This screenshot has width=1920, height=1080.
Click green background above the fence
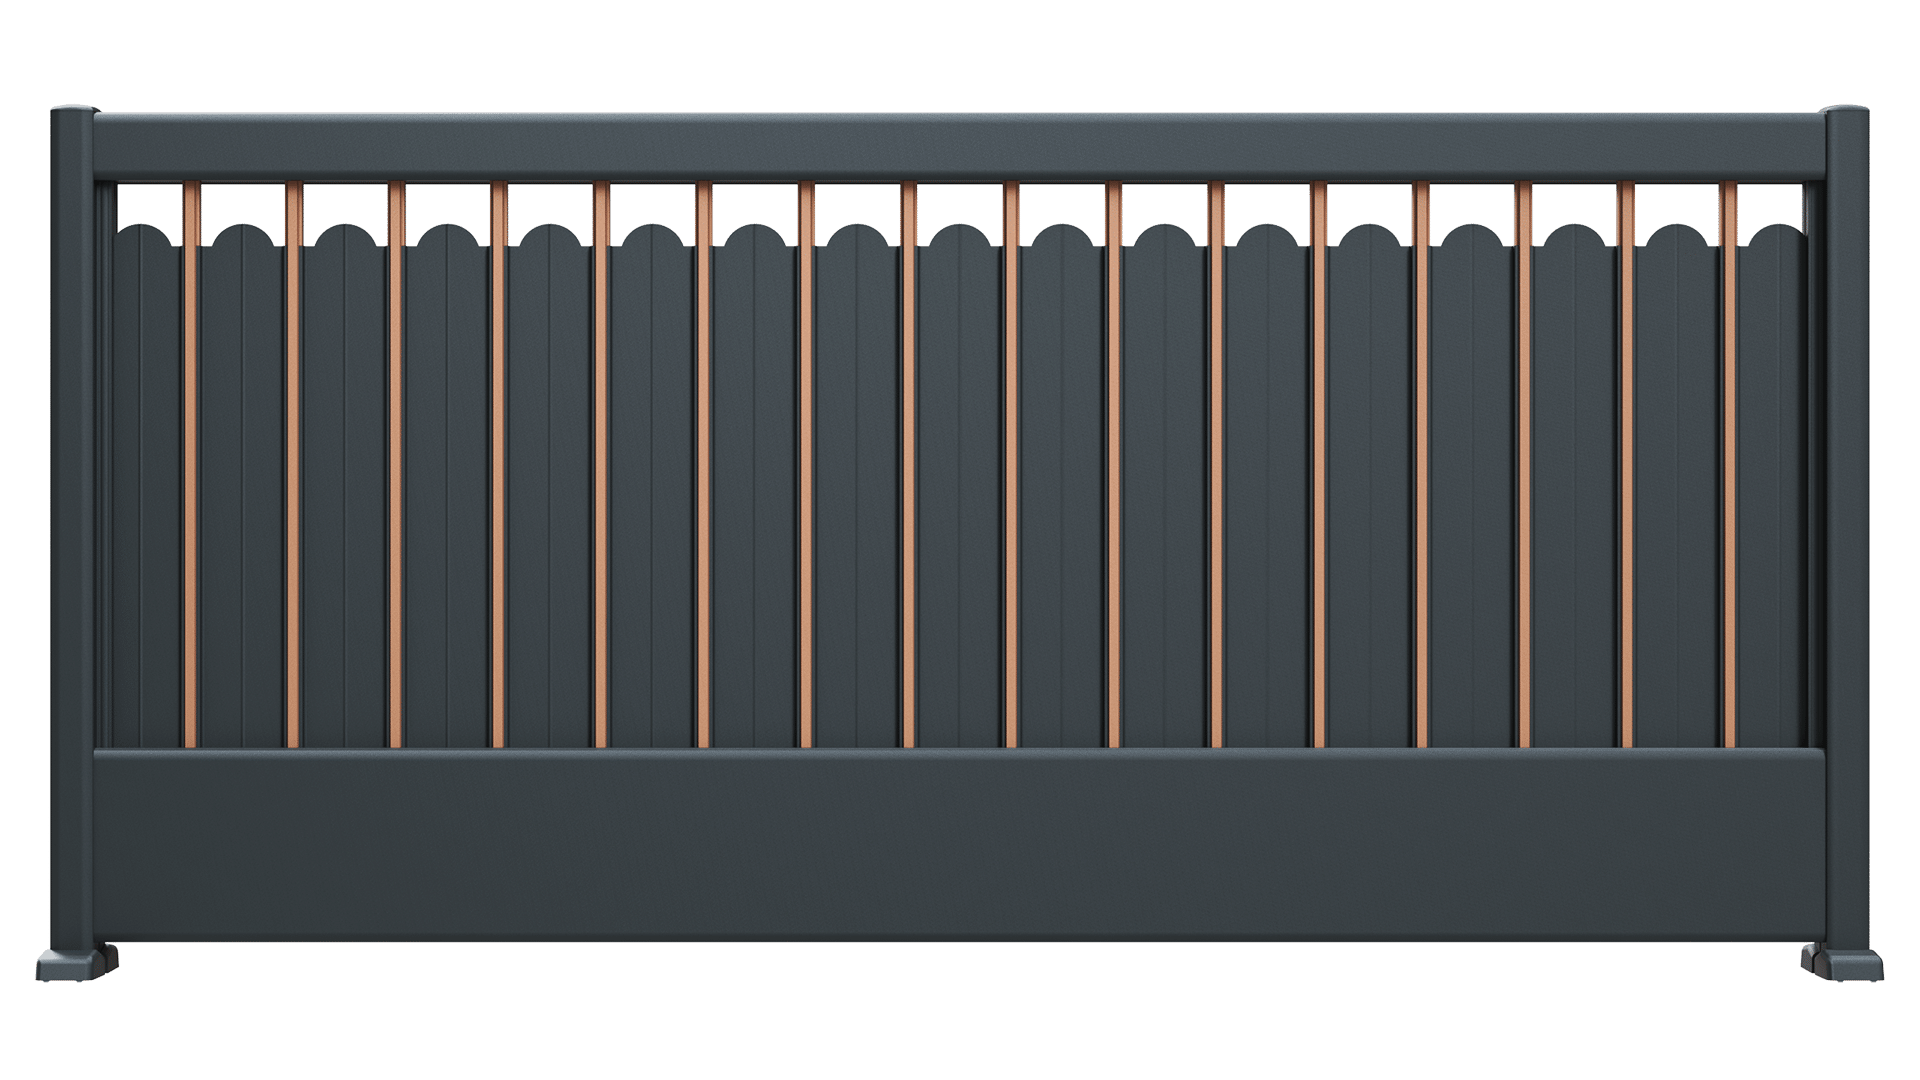[x=960, y=50]
